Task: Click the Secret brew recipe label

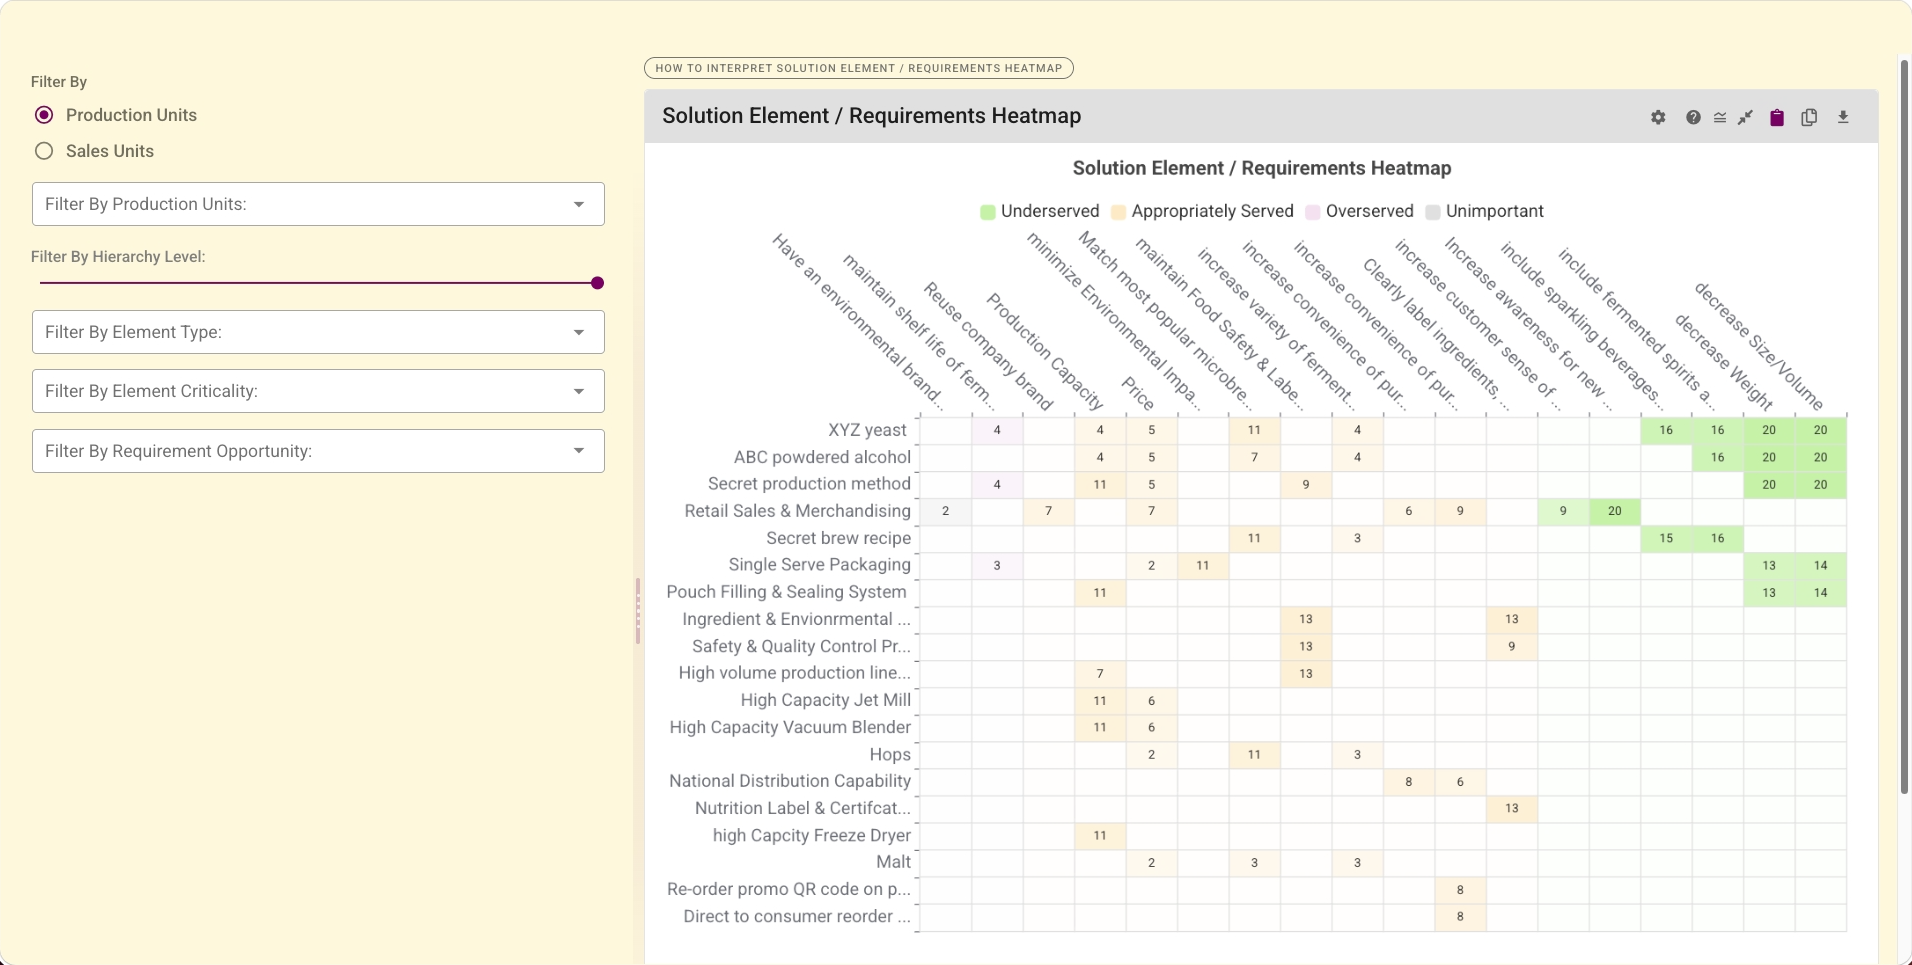Action: pos(838,538)
